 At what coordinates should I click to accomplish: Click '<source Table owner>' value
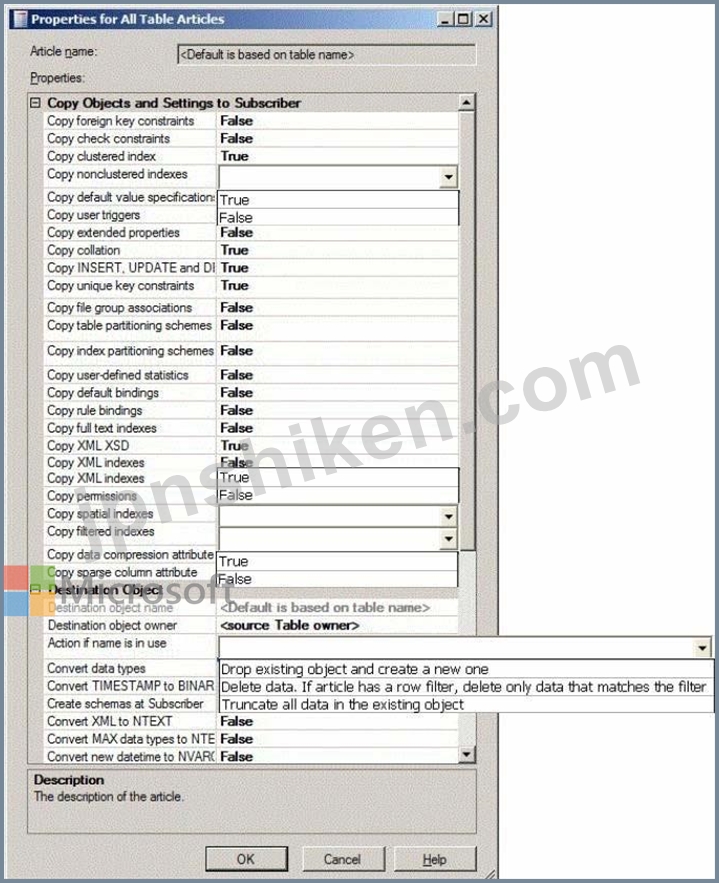pyautogui.click(x=289, y=625)
